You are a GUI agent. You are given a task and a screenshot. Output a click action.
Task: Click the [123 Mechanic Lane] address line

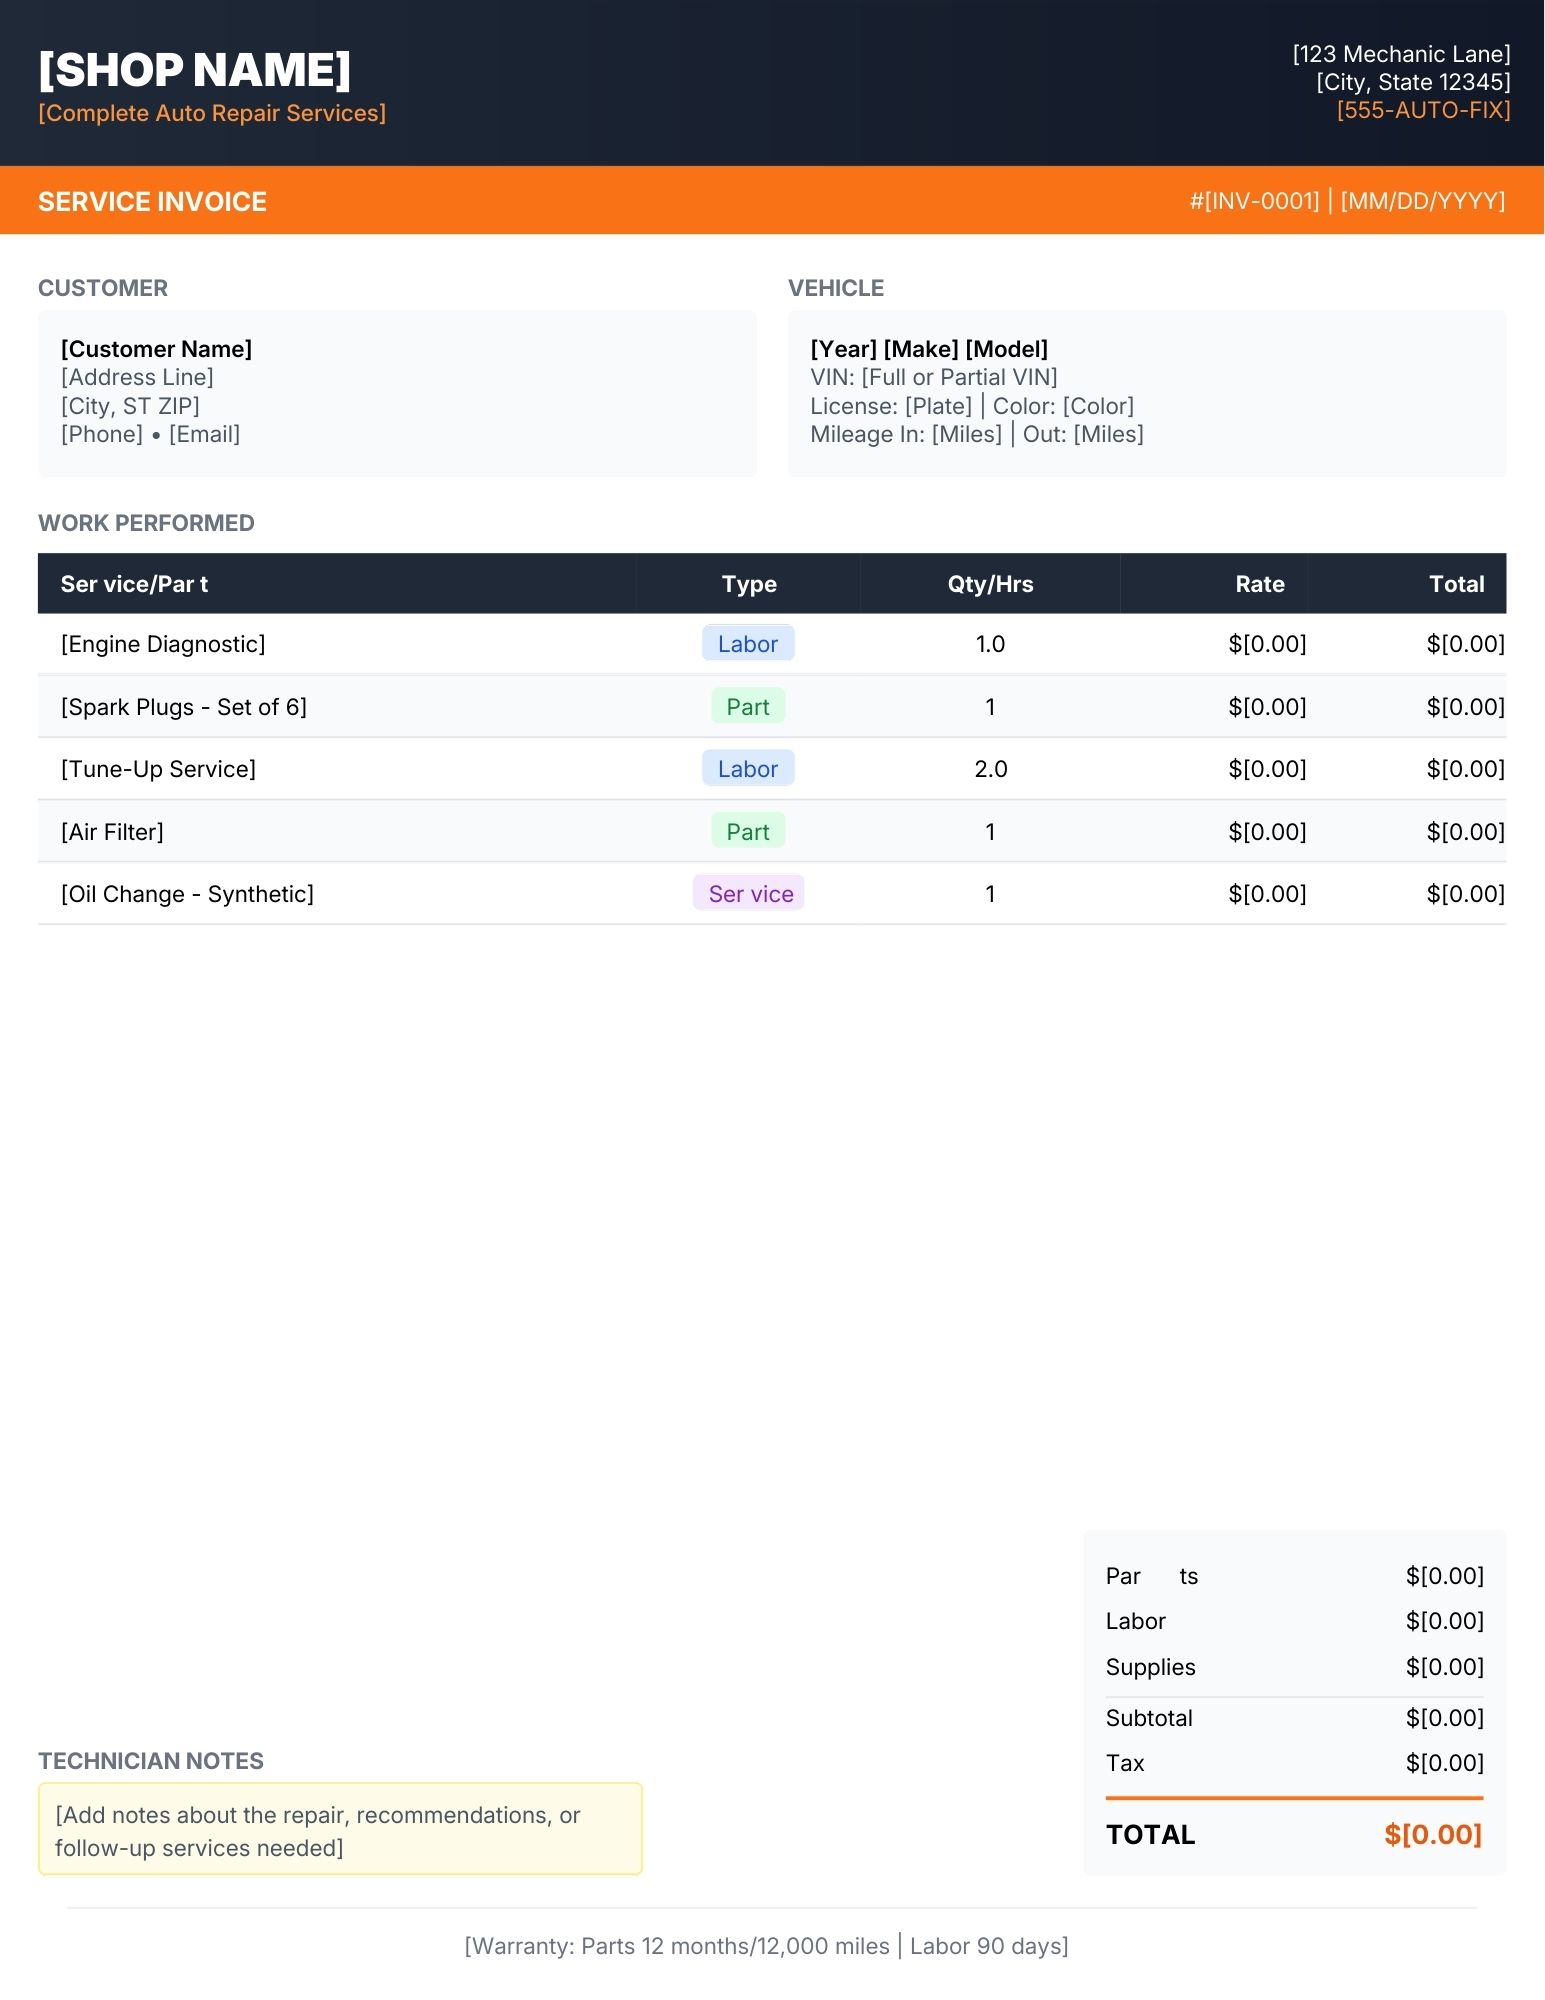coord(1401,54)
